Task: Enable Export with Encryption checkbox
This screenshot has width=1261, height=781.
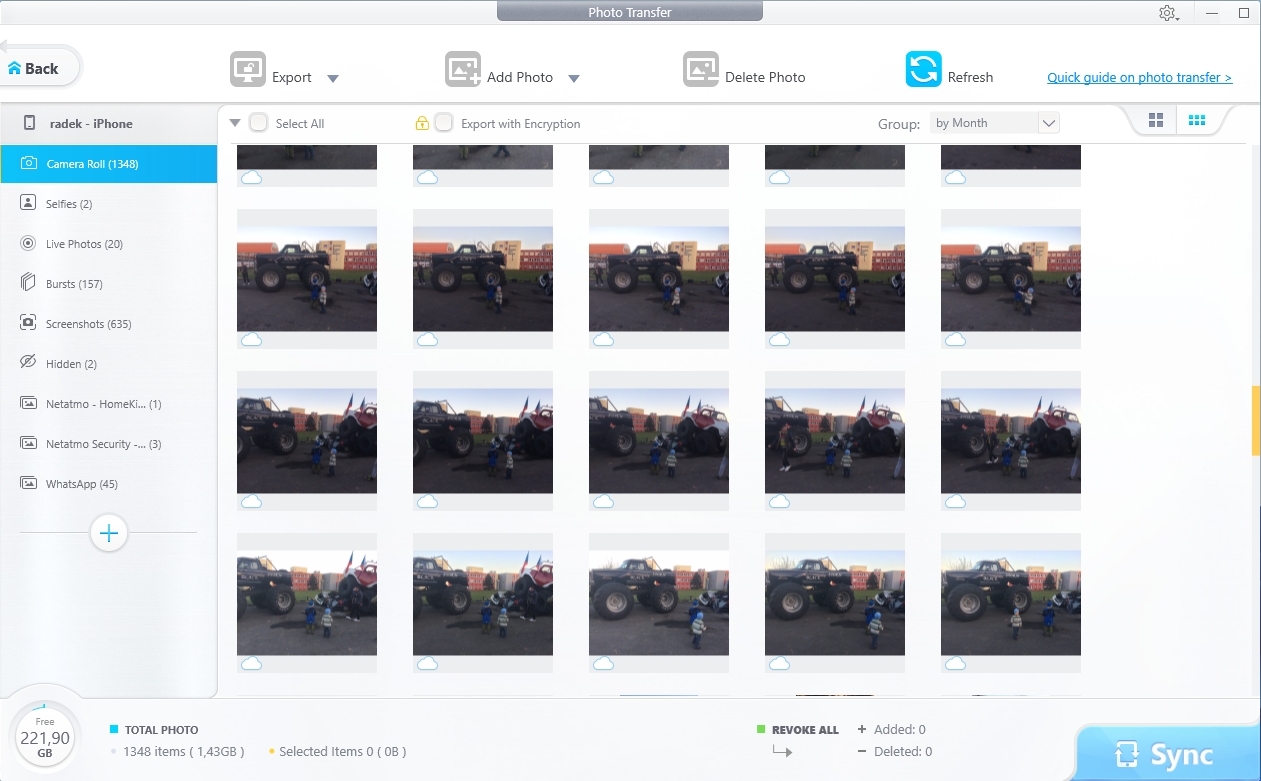Action: [x=444, y=123]
